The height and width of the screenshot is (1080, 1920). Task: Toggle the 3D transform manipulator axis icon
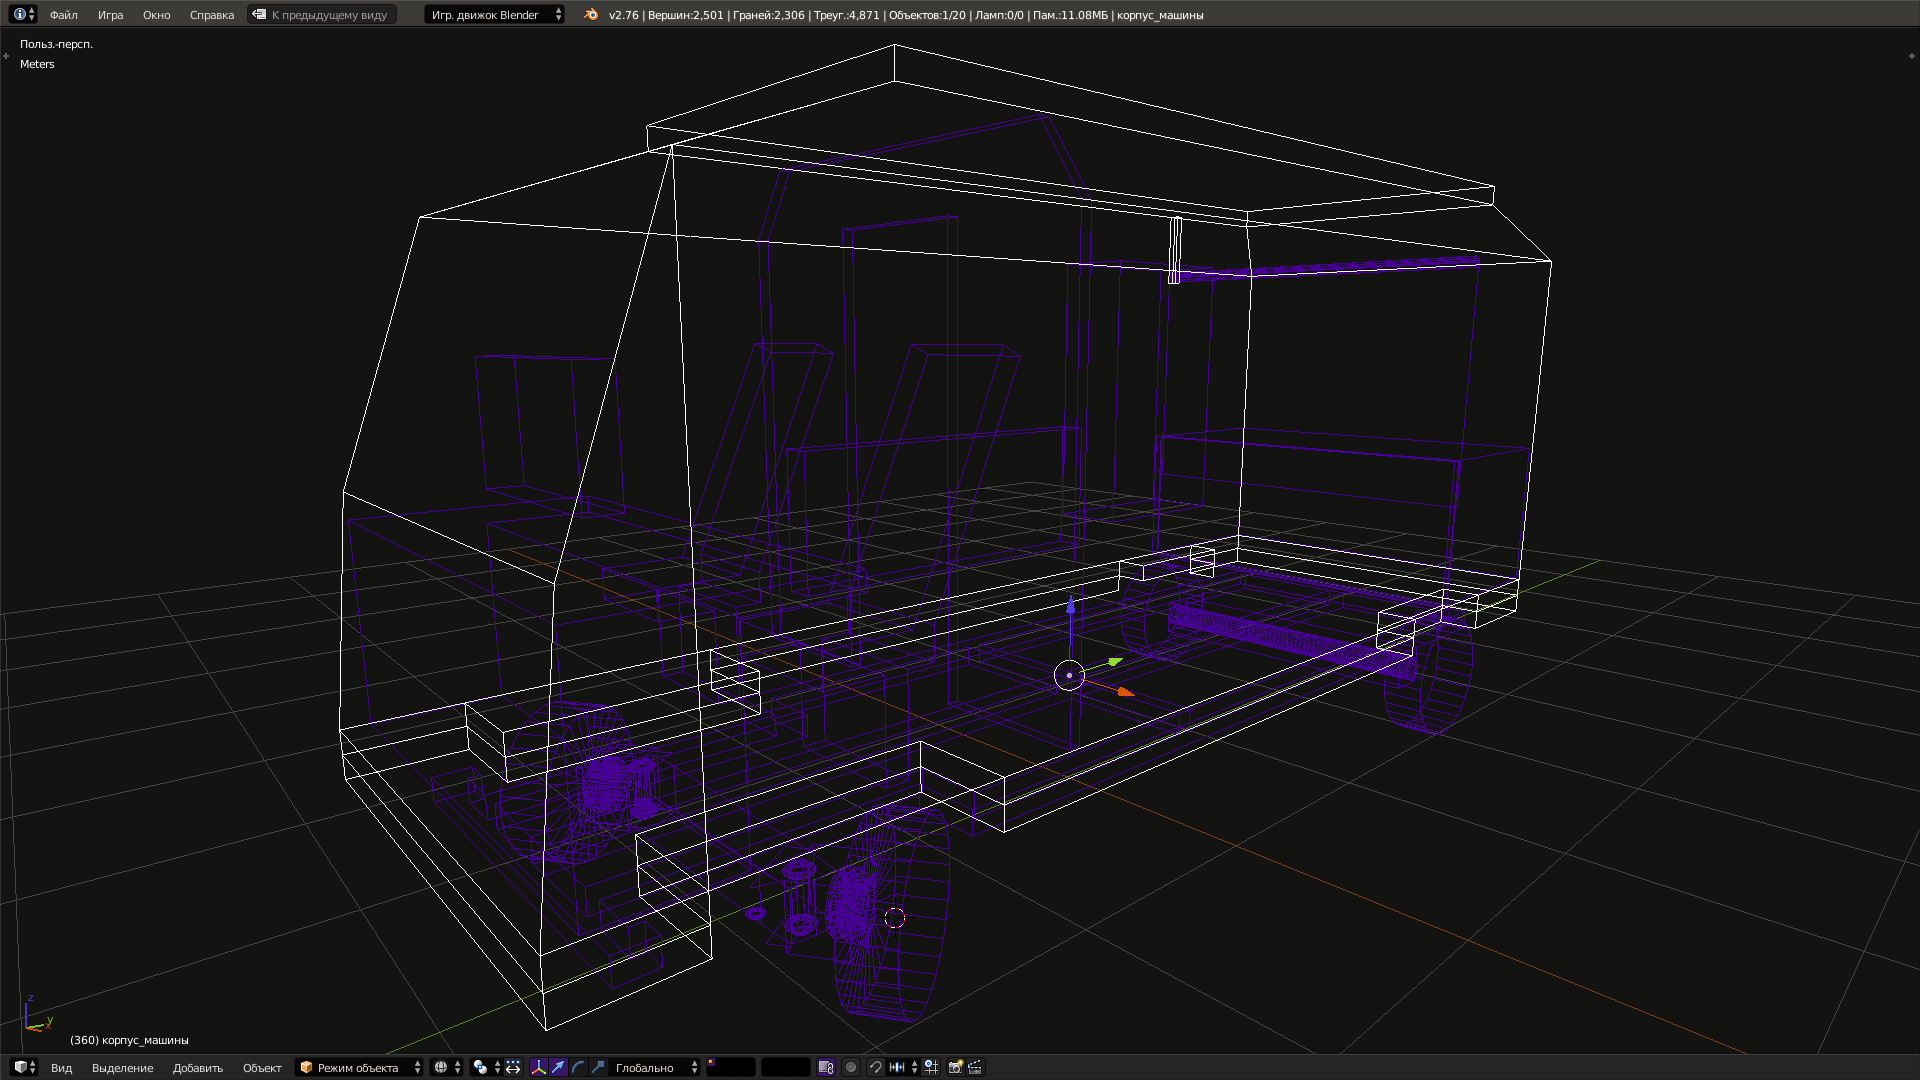point(539,1067)
